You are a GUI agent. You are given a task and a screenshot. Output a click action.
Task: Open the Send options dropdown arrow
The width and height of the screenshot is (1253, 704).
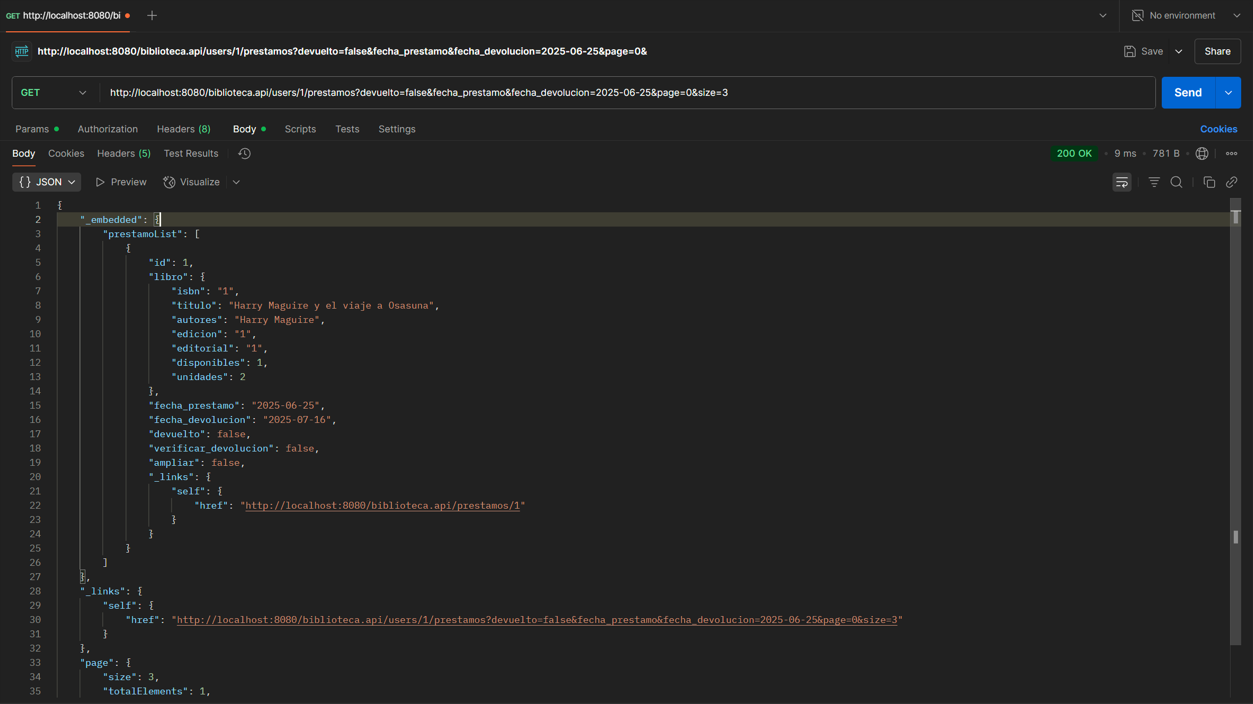[x=1228, y=93]
